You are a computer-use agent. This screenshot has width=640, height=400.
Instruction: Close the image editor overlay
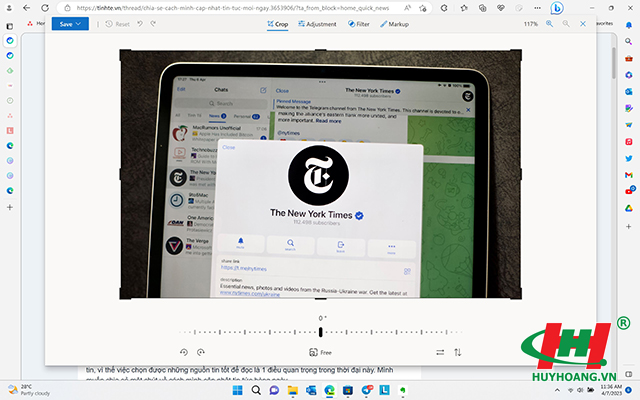(583, 24)
